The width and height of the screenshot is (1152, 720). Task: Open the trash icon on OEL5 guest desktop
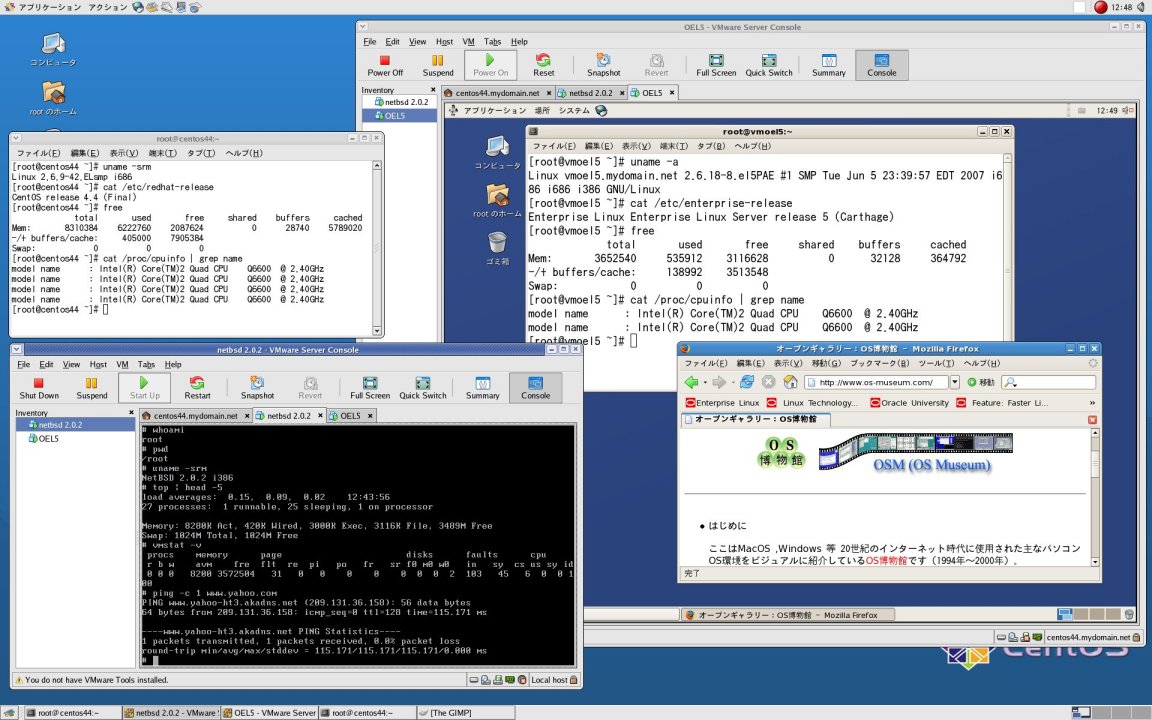pos(497,248)
